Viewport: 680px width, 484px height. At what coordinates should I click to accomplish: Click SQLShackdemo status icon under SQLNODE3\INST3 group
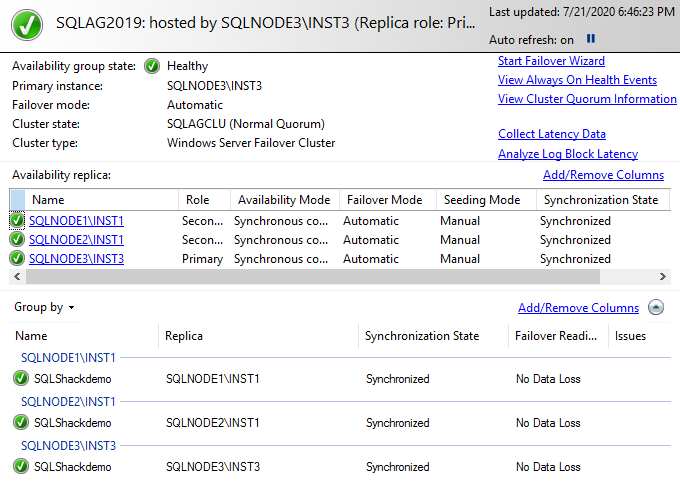[x=21, y=466]
